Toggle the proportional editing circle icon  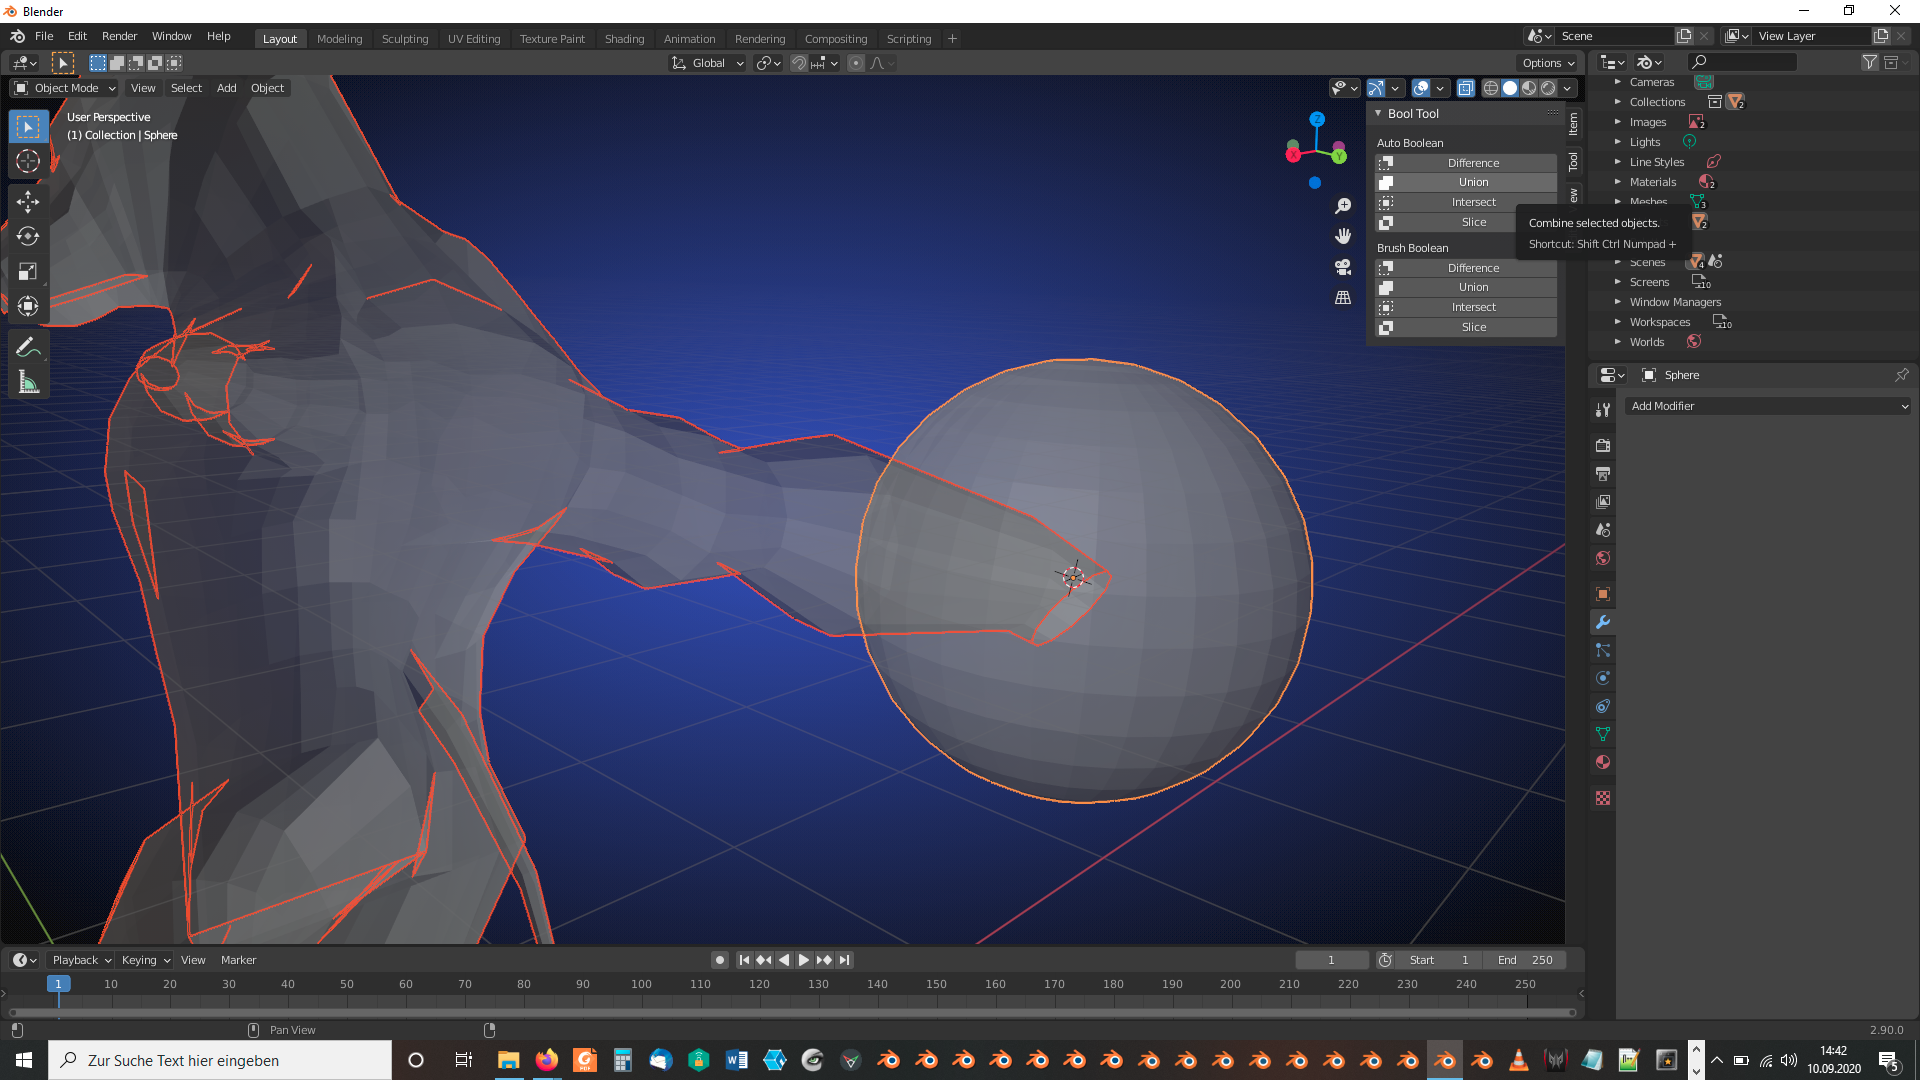(856, 62)
